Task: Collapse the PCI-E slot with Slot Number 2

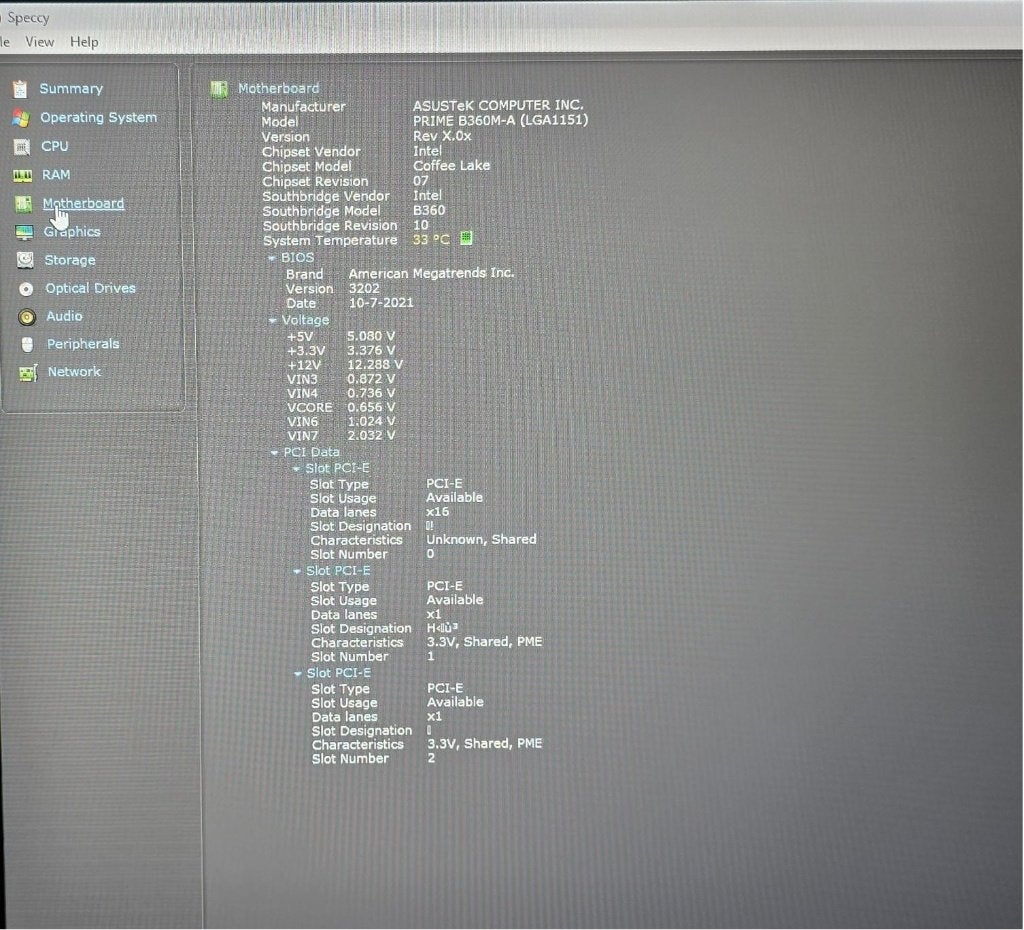Action: click(298, 673)
